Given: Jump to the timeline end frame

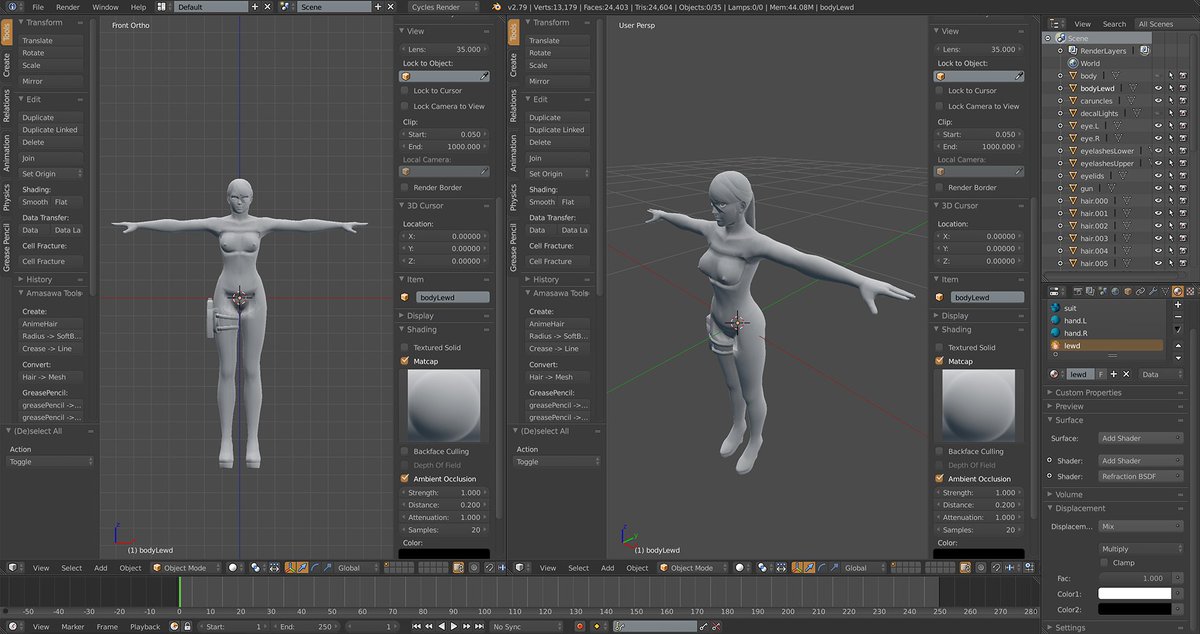Looking at the screenshot, I should (480, 627).
